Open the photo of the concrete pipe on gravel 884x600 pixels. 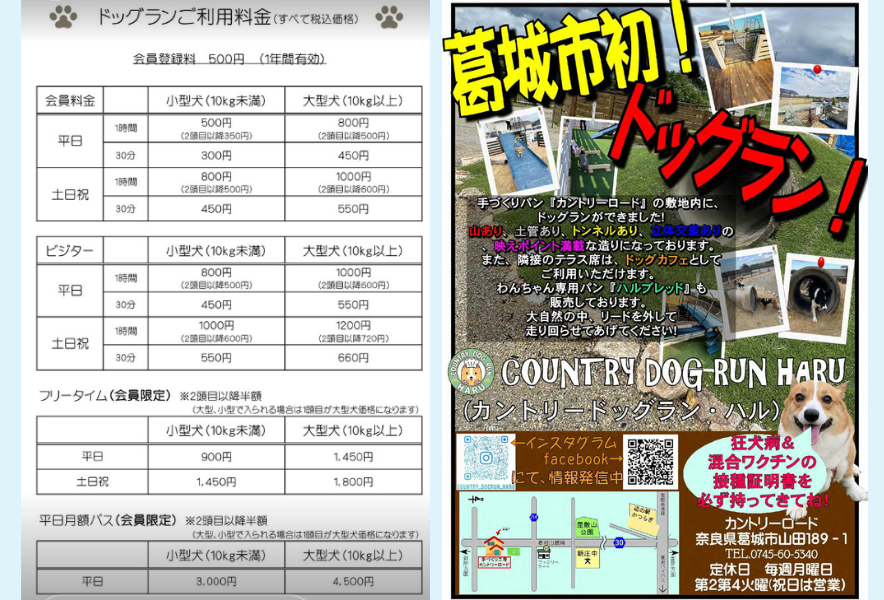752,294
